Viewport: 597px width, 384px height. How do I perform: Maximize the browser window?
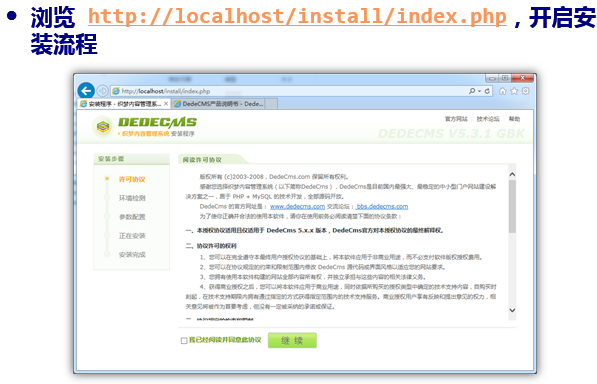click(505, 78)
